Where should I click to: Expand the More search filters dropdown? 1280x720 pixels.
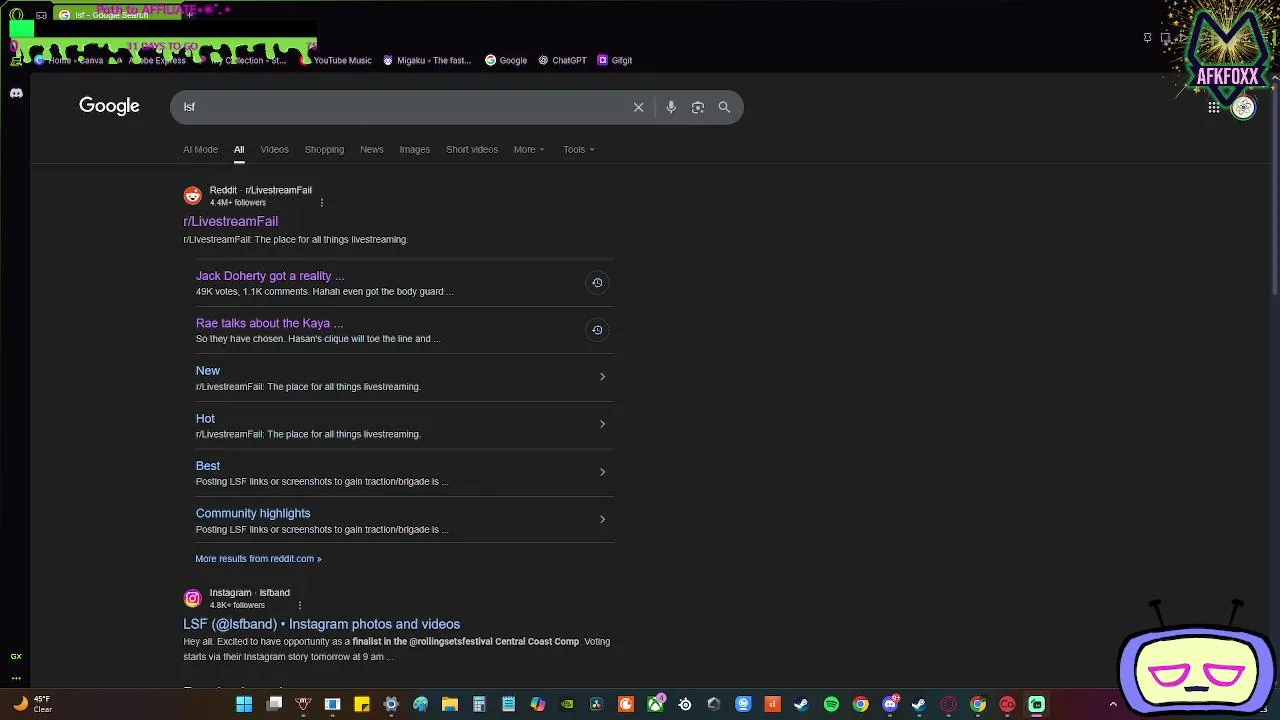coord(529,149)
